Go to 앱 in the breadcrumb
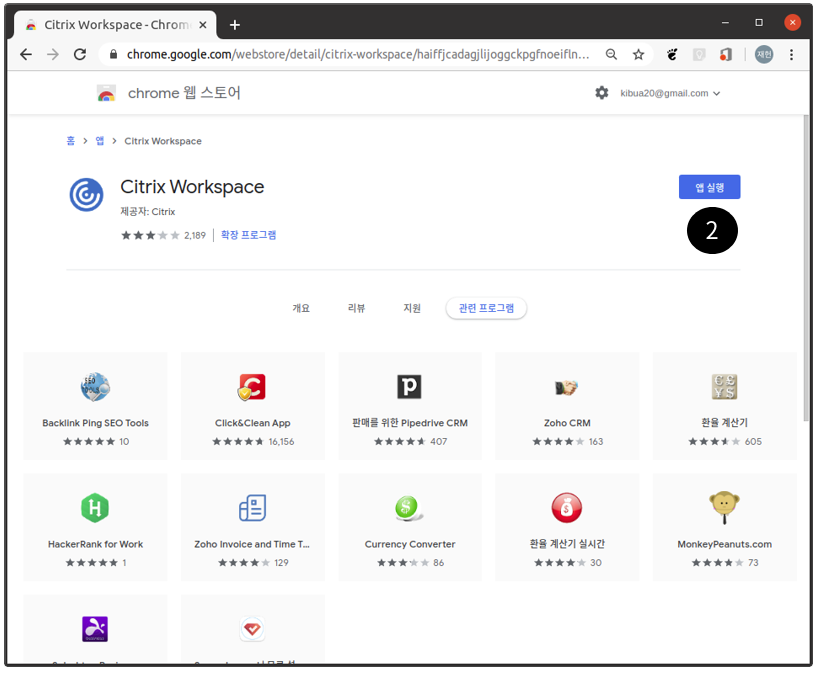The image size is (819, 673). [100, 141]
